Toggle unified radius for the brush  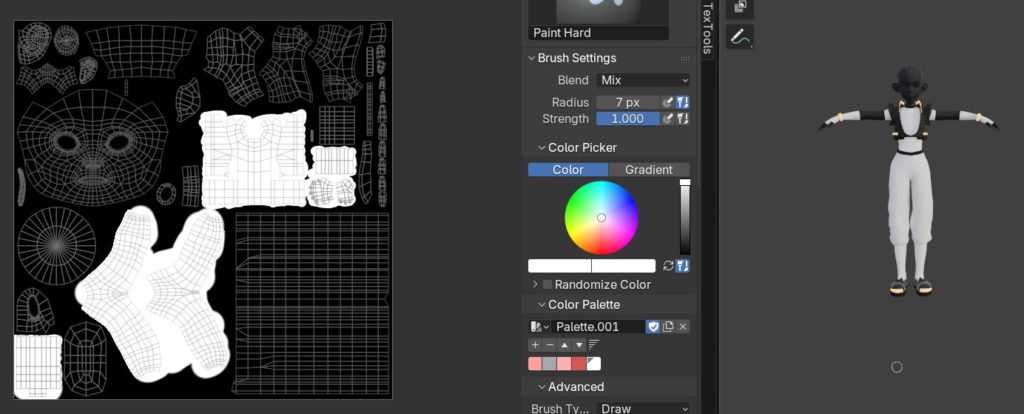click(x=683, y=102)
